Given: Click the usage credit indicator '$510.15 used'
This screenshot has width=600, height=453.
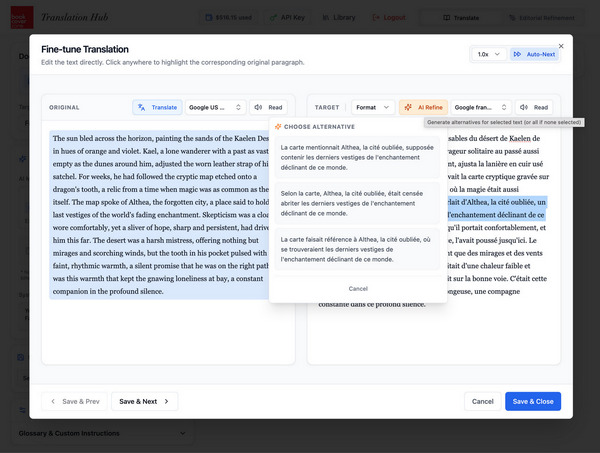Looking at the screenshot, I should 229,18.
